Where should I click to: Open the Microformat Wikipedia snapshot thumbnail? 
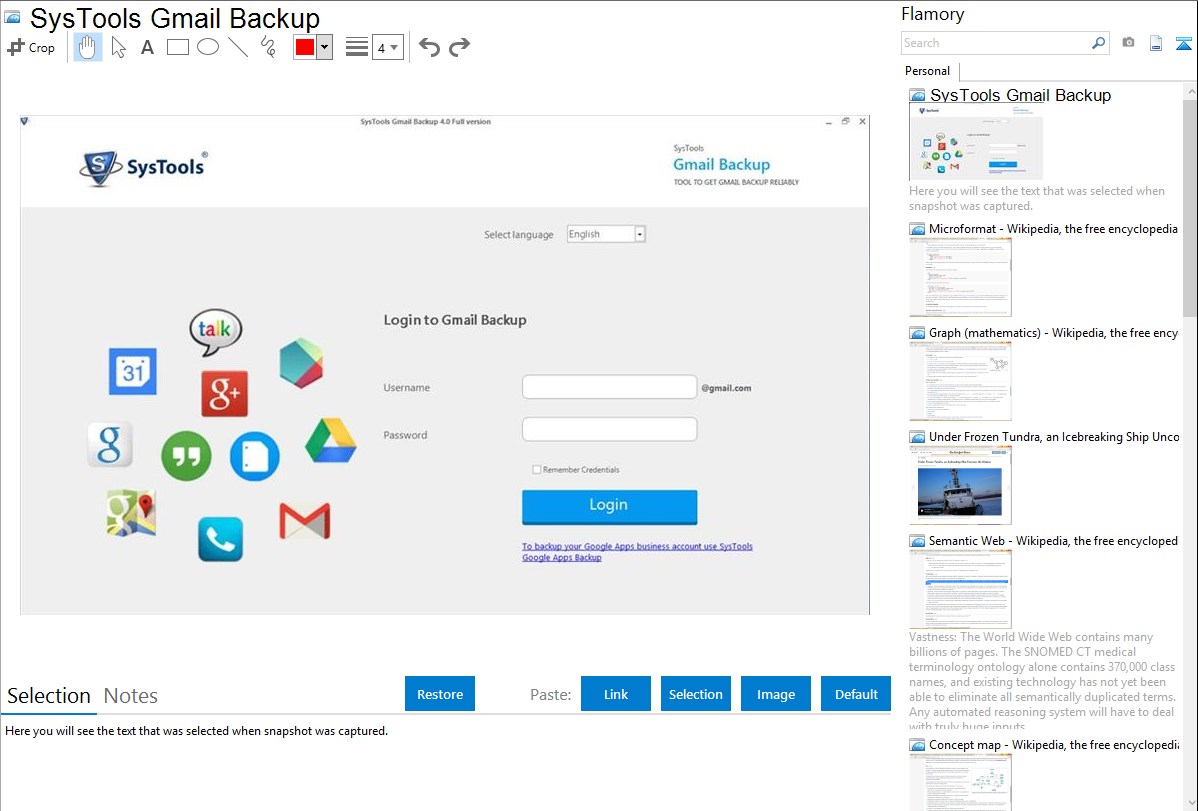(x=960, y=277)
